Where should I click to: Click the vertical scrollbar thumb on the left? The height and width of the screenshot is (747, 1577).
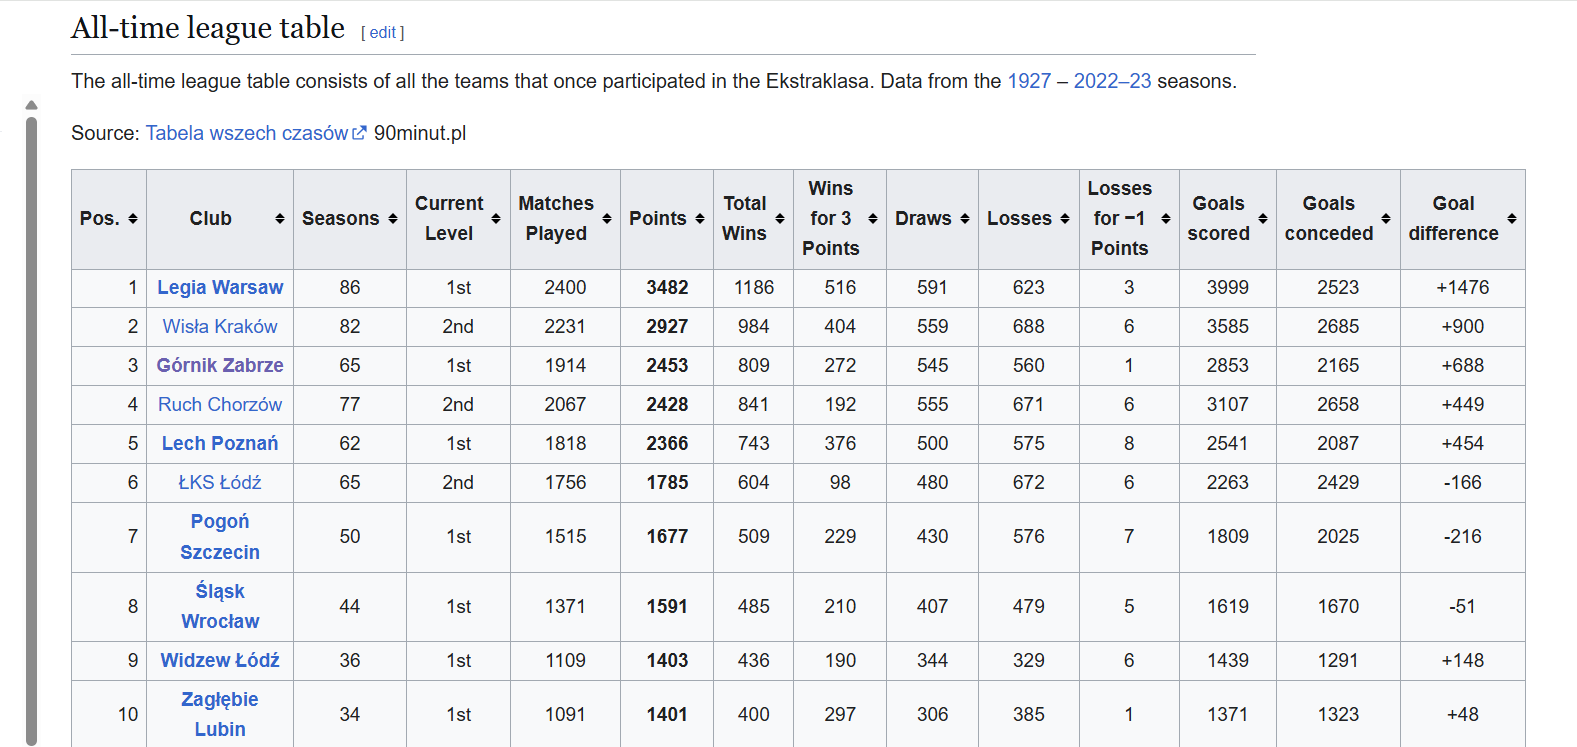click(31, 431)
